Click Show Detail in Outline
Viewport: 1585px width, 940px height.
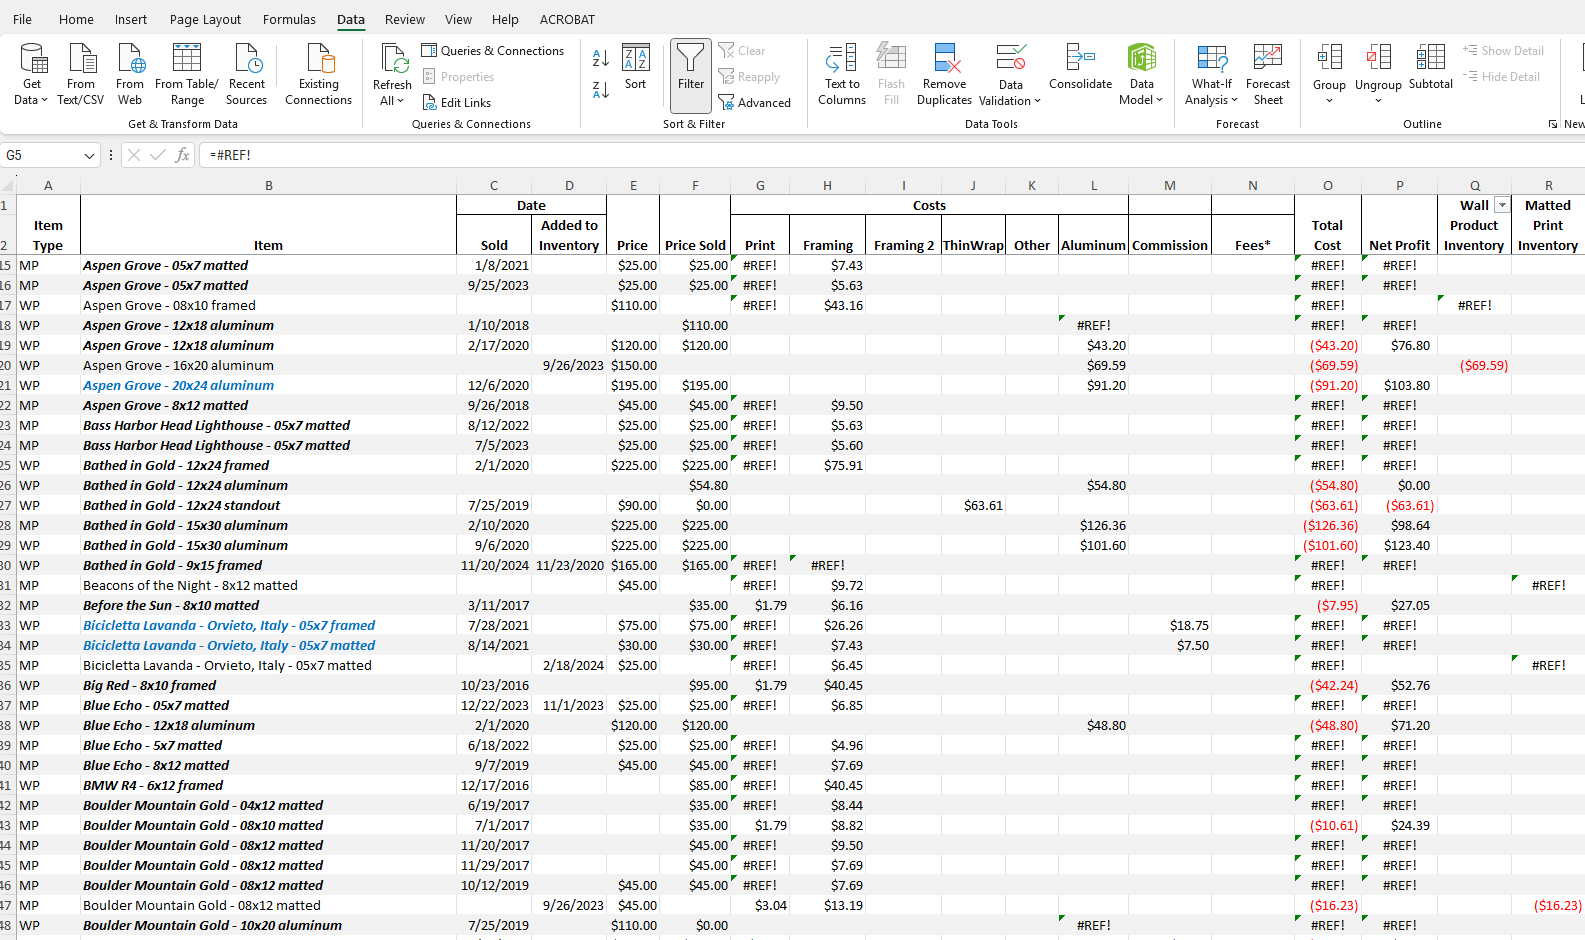pyautogui.click(x=1503, y=51)
